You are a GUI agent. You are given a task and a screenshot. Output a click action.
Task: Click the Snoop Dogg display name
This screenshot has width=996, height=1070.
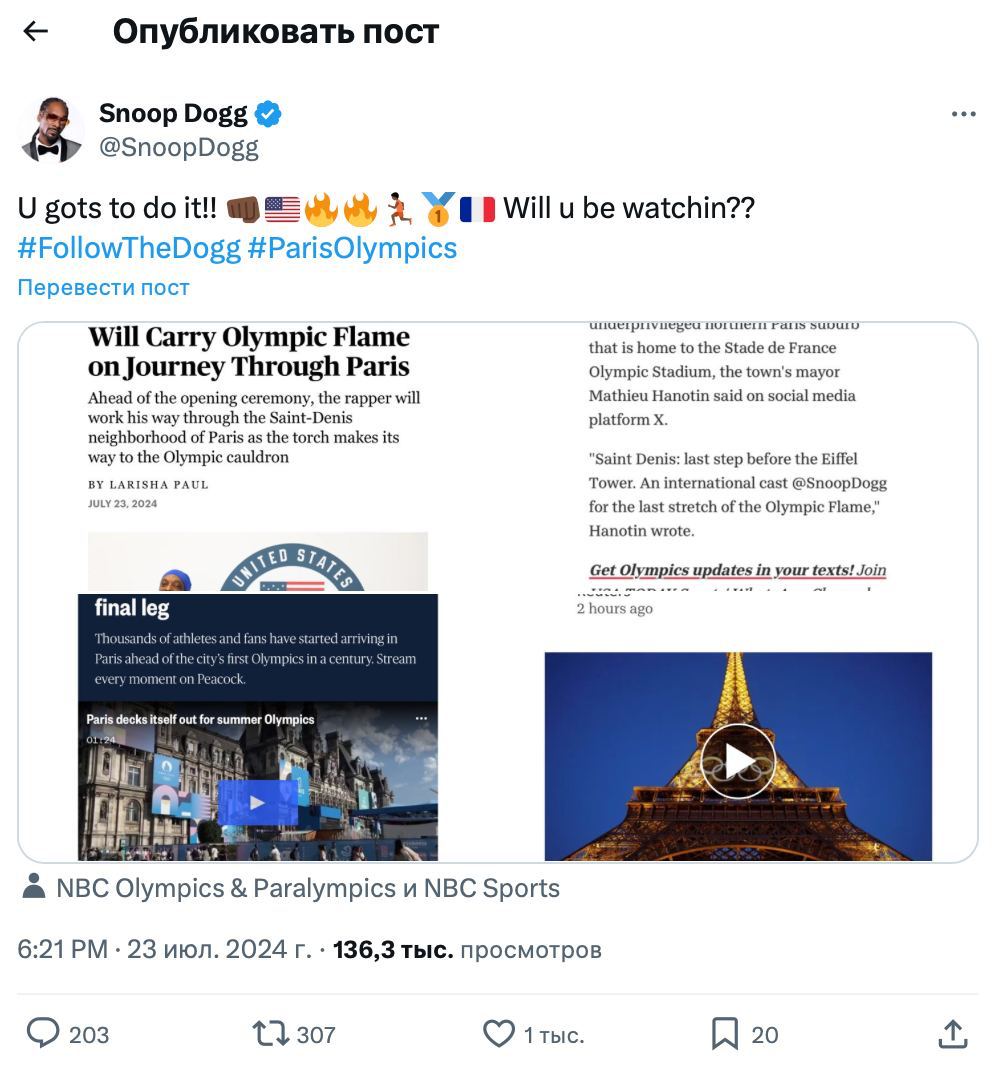(x=173, y=113)
